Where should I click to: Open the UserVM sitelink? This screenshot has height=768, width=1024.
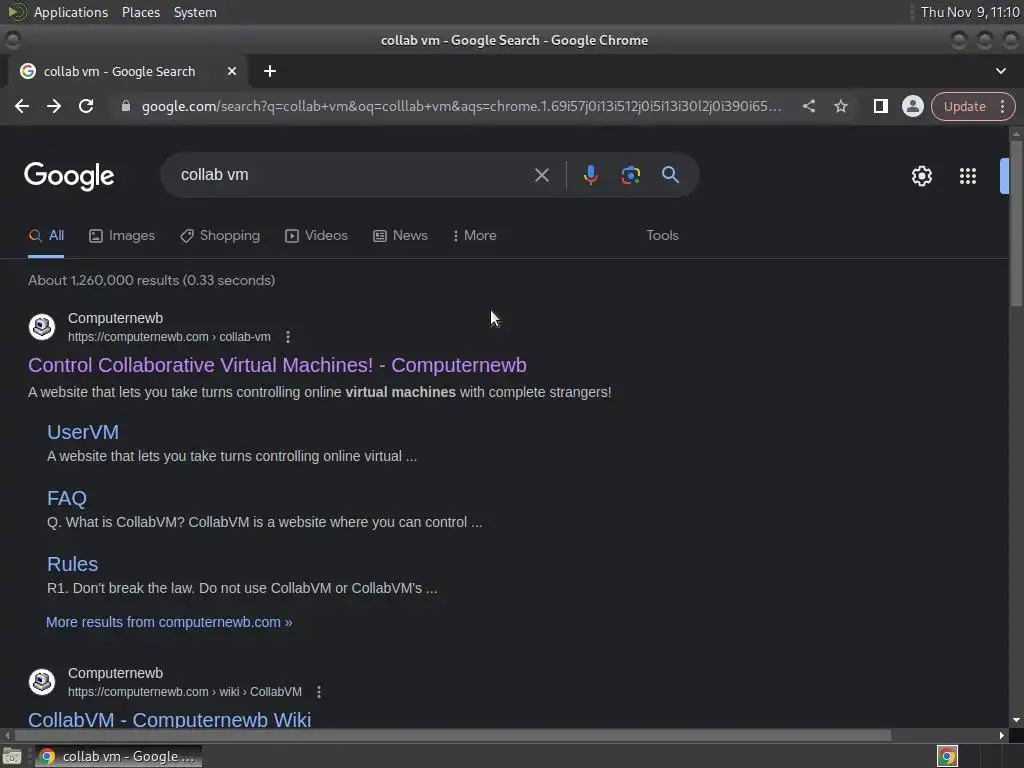[x=83, y=432]
